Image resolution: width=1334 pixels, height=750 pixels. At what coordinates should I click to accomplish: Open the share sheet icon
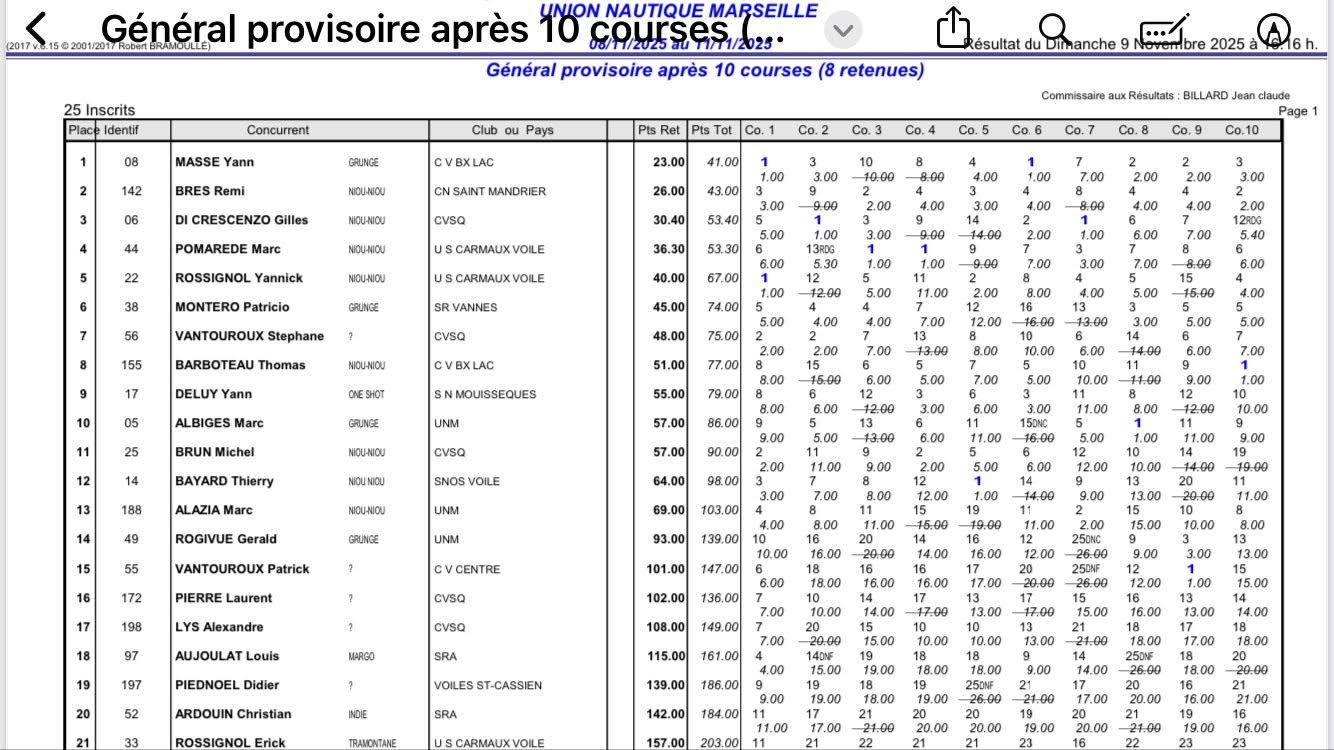[953, 28]
